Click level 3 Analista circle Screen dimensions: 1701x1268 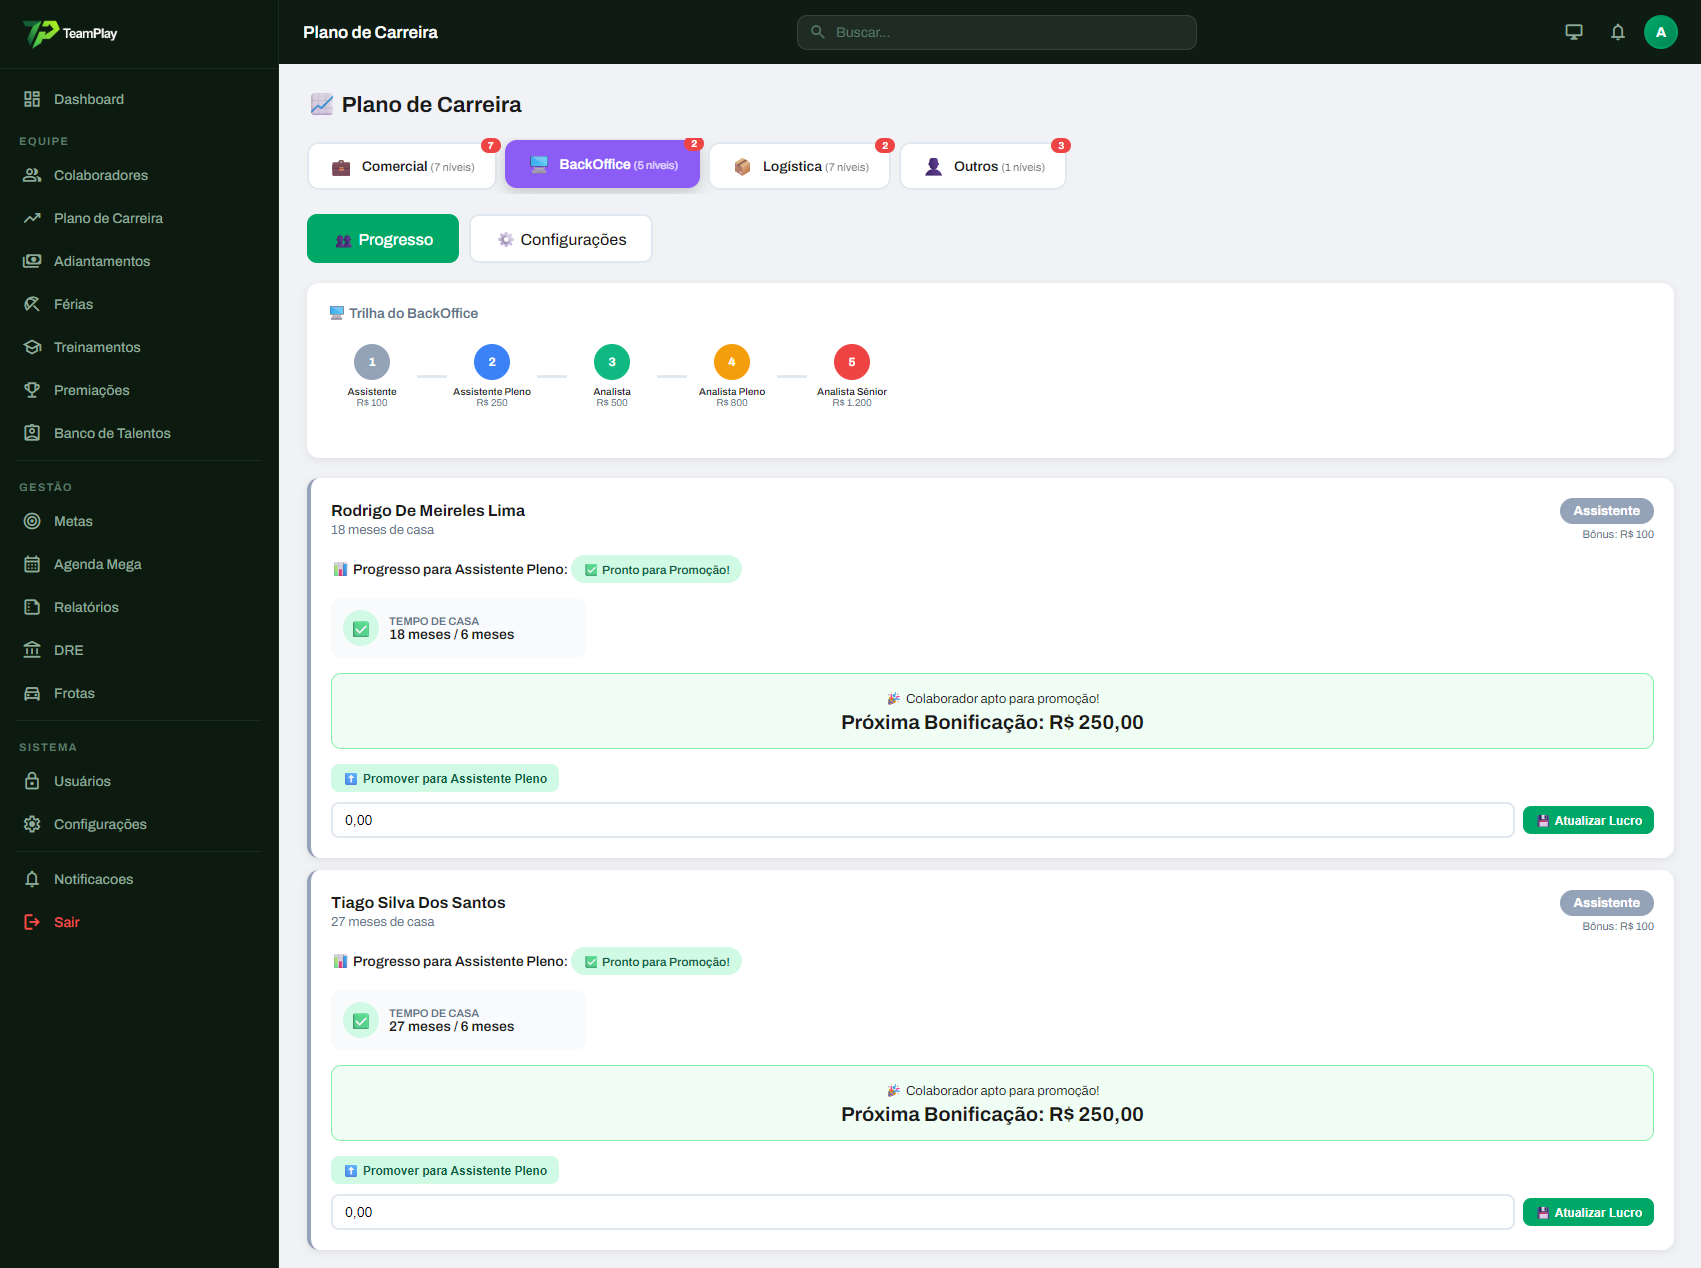tap(612, 362)
